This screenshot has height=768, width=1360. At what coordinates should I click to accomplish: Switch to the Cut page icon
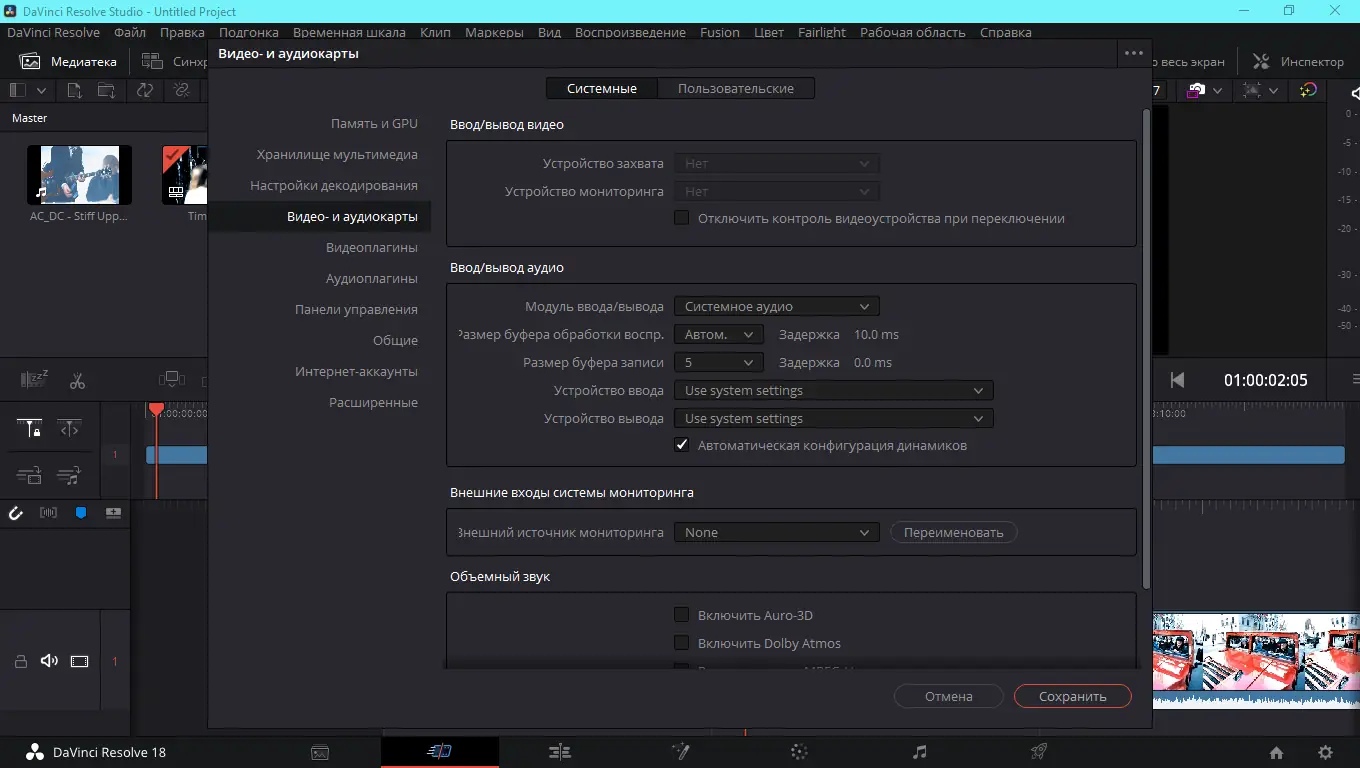(440, 752)
